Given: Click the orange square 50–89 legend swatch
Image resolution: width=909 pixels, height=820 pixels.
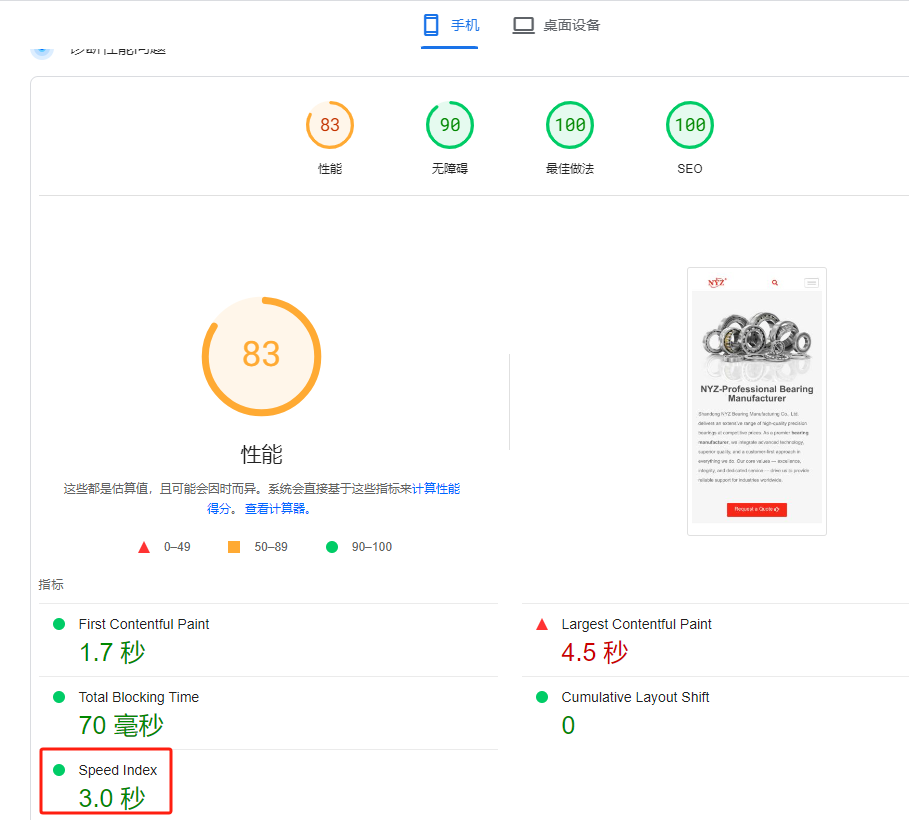Looking at the screenshot, I should [234, 547].
